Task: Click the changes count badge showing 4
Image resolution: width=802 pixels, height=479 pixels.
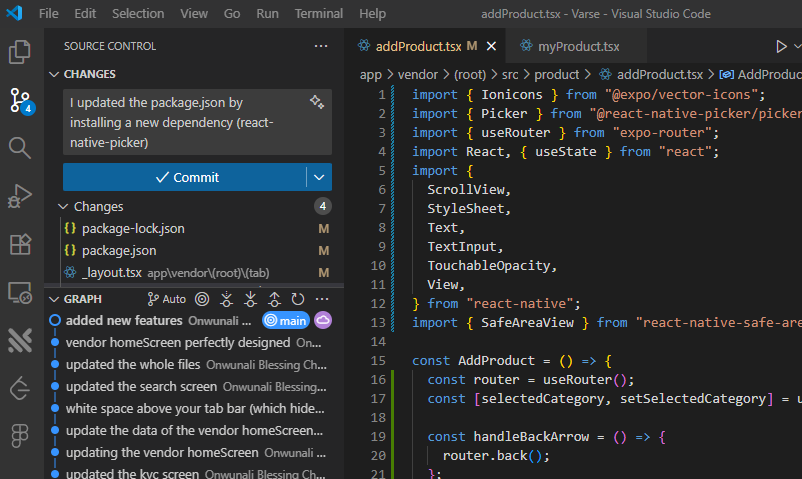Action: point(323,206)
